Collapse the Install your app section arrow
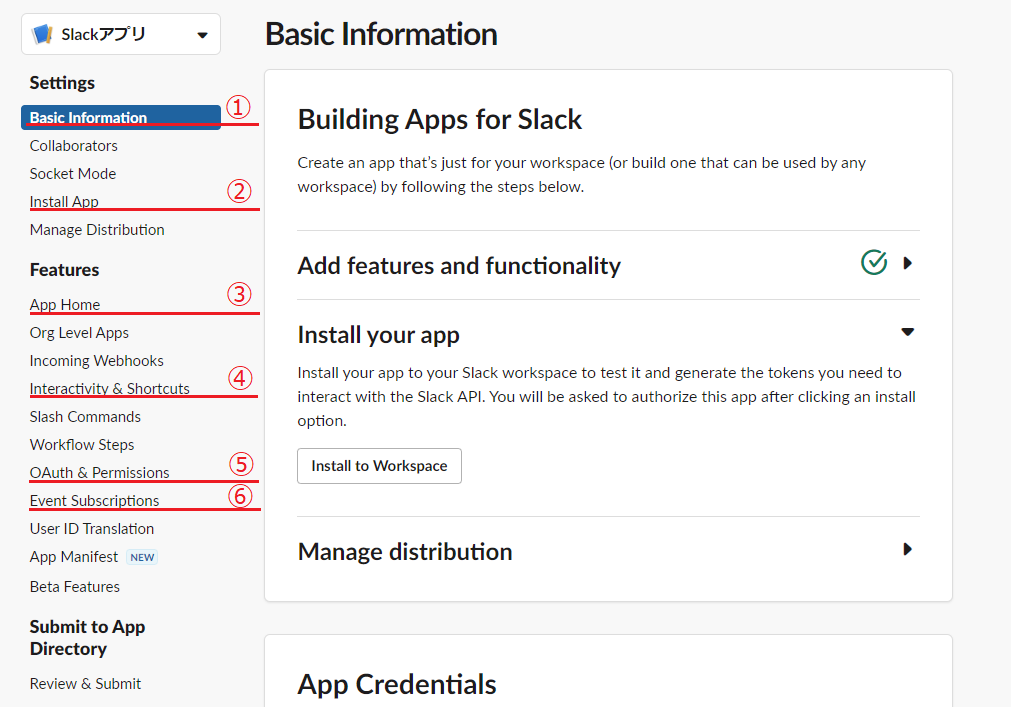 click(907, 332)
